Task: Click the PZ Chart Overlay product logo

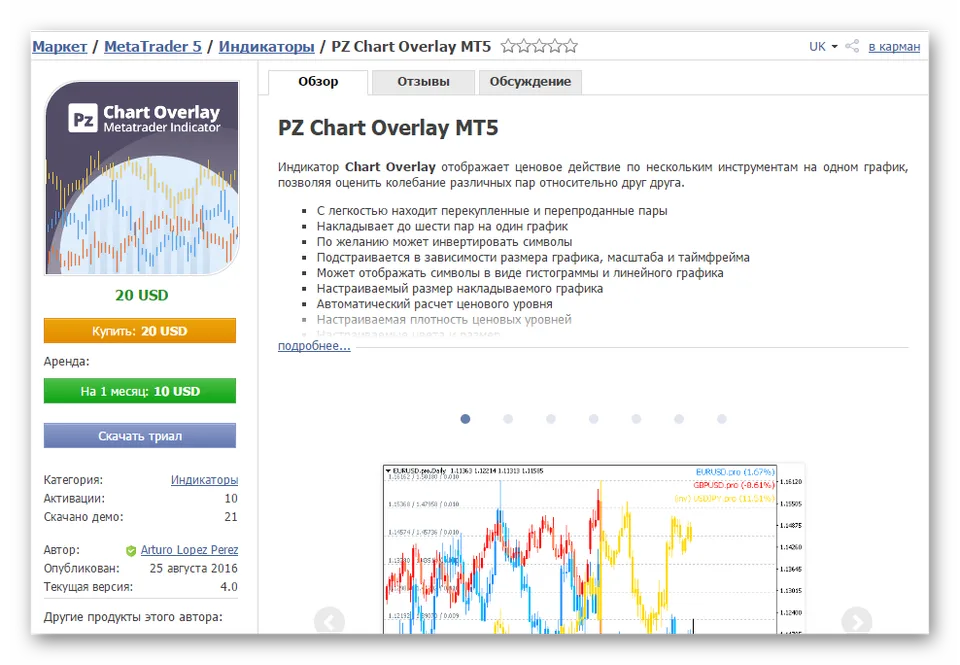Action: point(142,178)
